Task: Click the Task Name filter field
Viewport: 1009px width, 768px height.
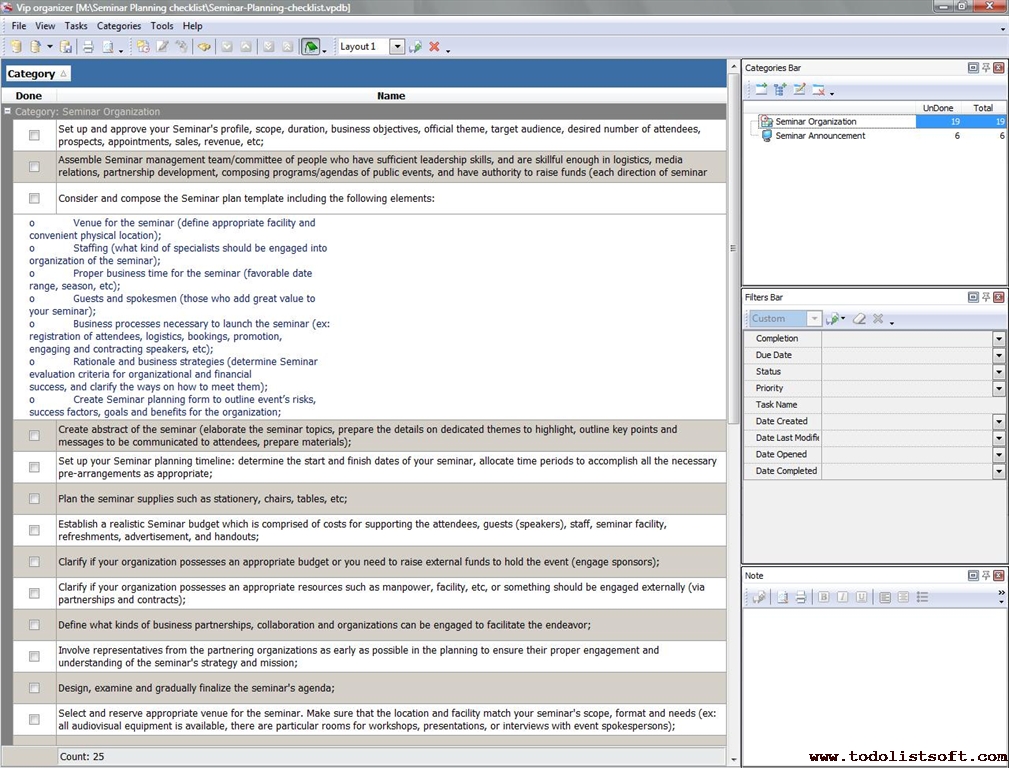Action: pos(912,405)
